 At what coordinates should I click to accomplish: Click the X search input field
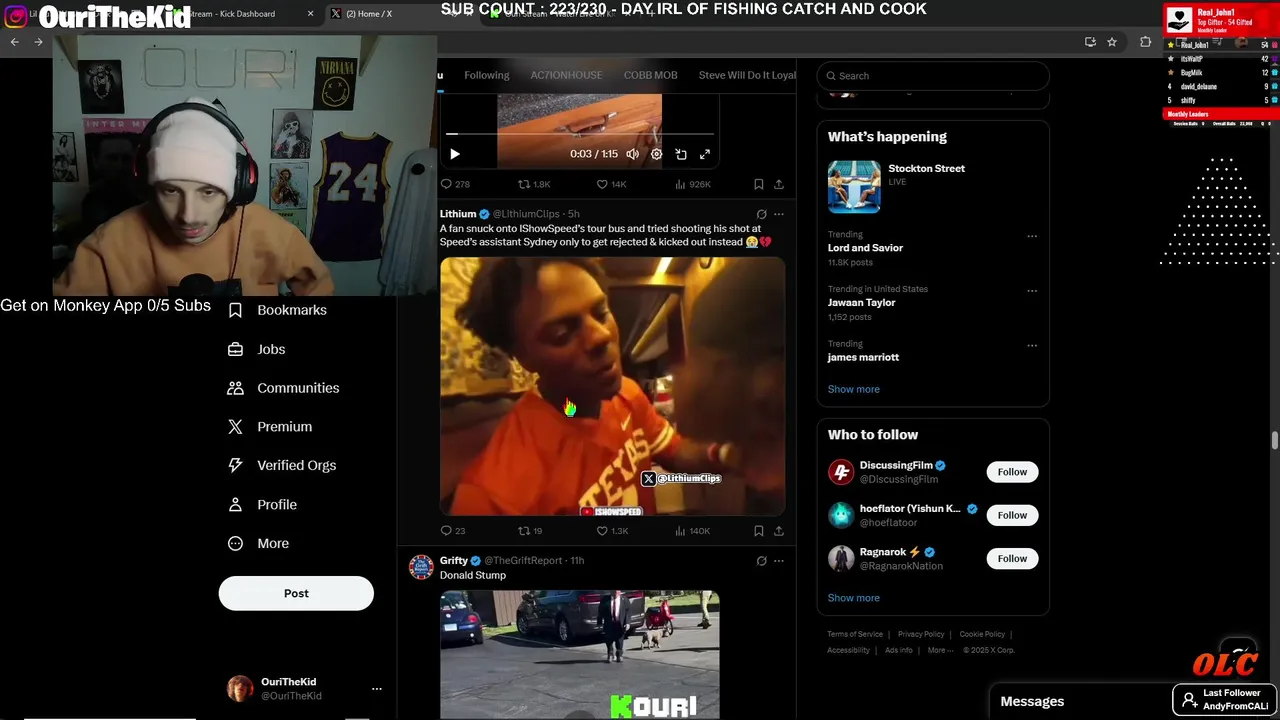933,76
